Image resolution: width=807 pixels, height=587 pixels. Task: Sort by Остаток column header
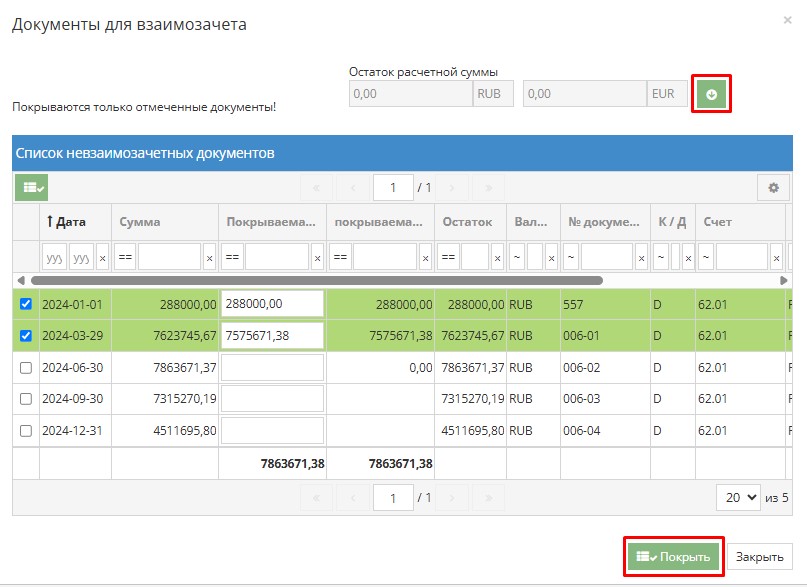pos(468,222)
